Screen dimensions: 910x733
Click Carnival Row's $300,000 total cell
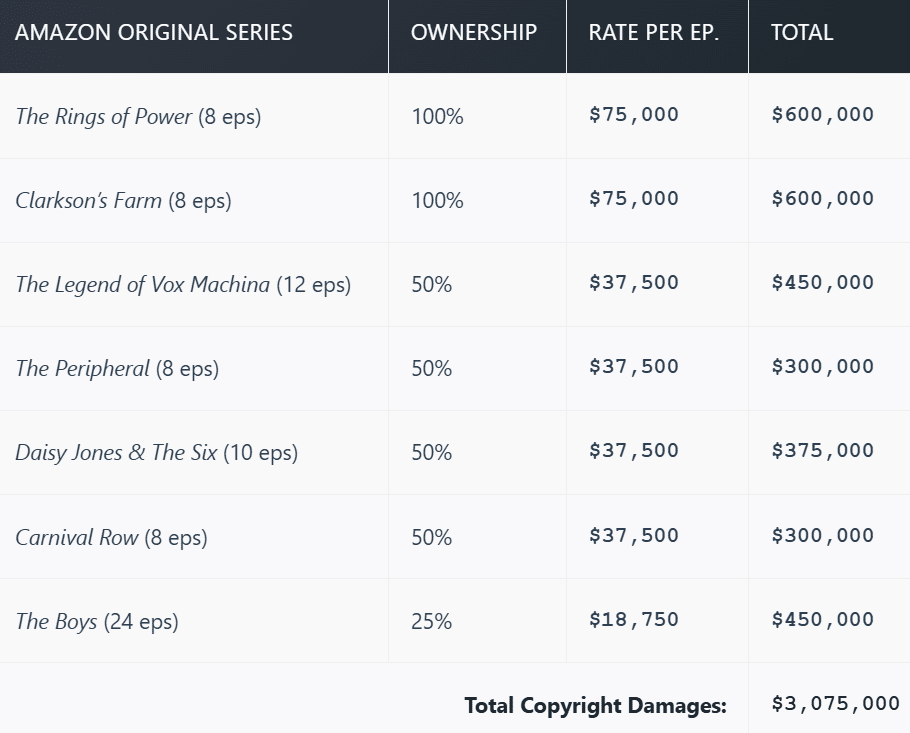[x=822, y=536]
